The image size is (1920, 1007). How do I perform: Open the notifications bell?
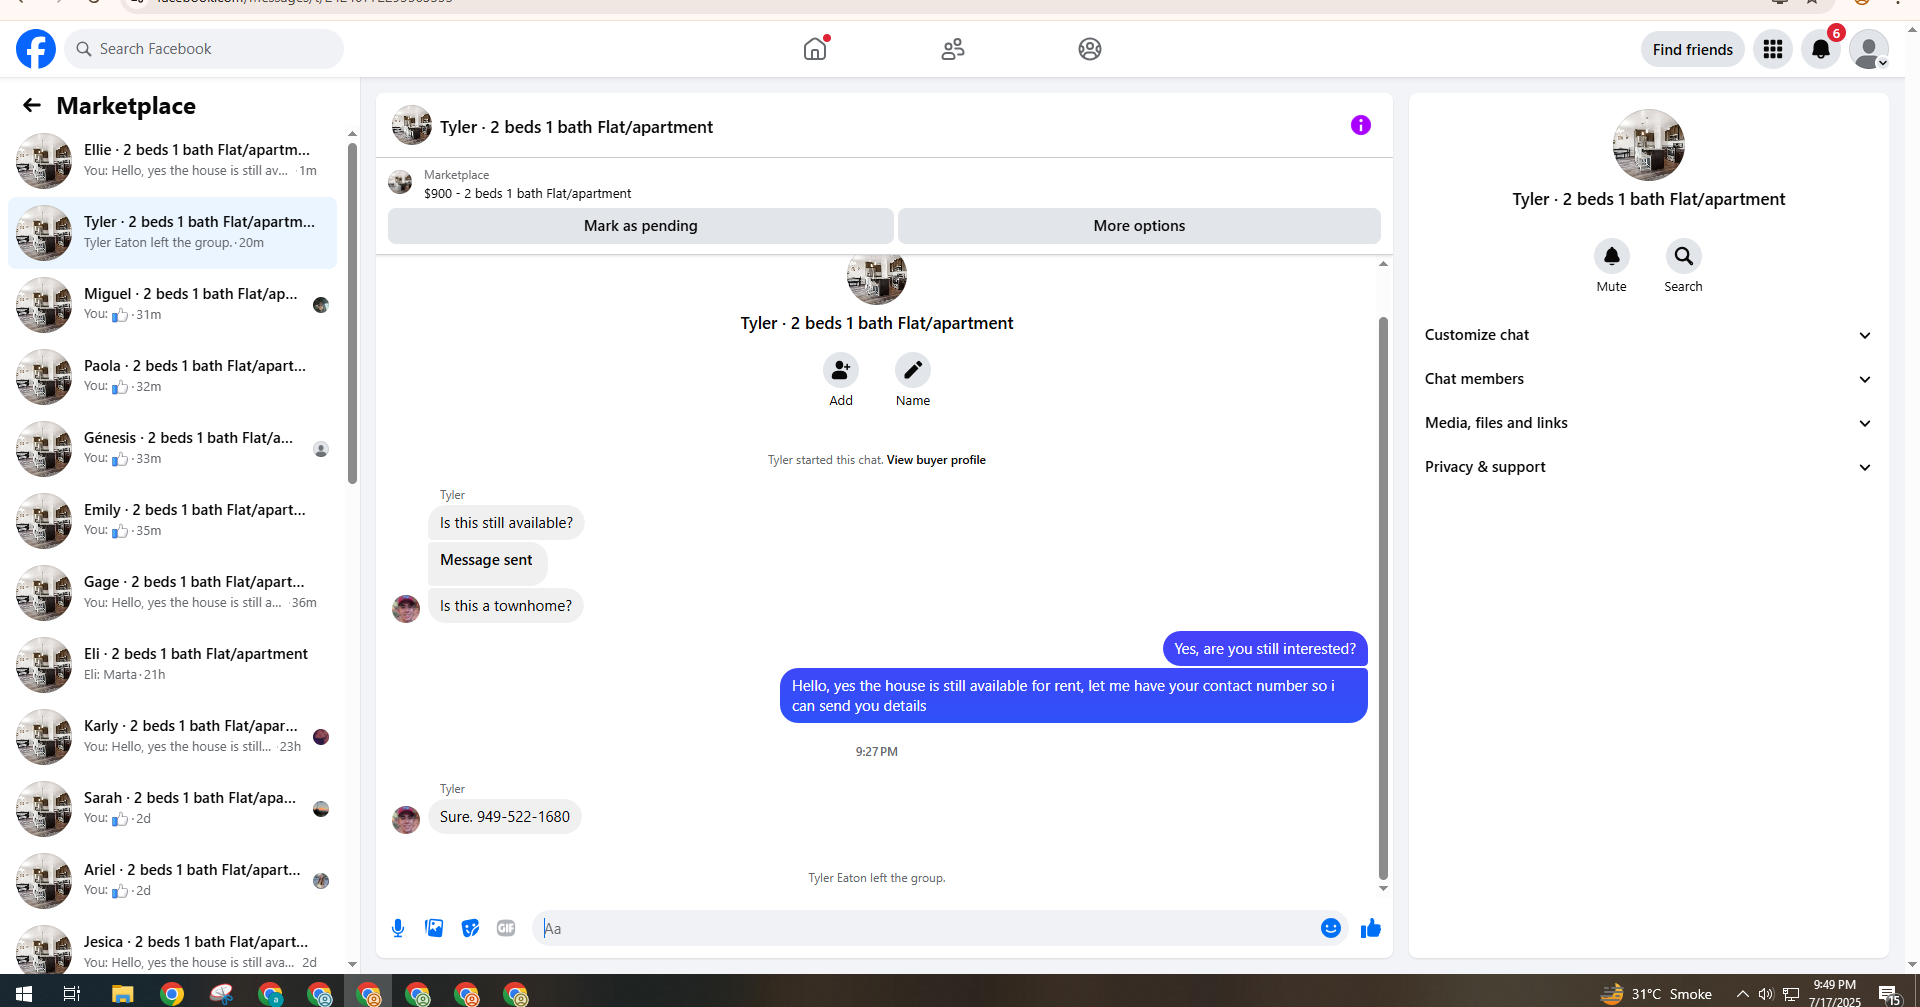(1821, 49)
